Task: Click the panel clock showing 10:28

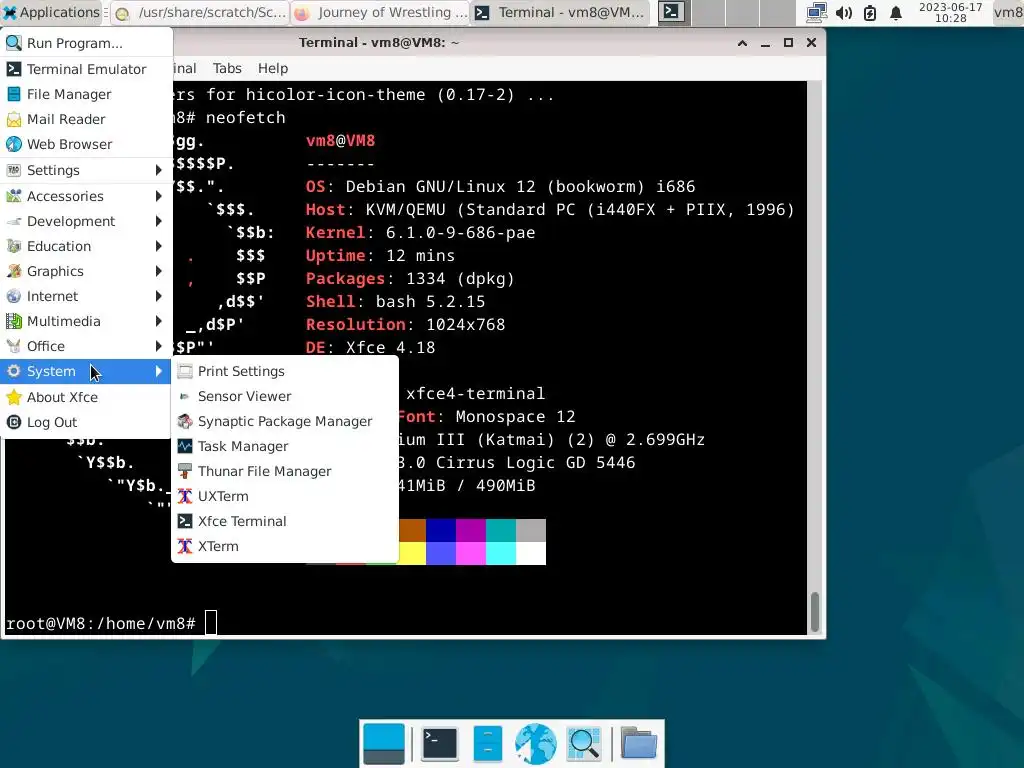Action: pyautogui.click(x=950, y=12)
